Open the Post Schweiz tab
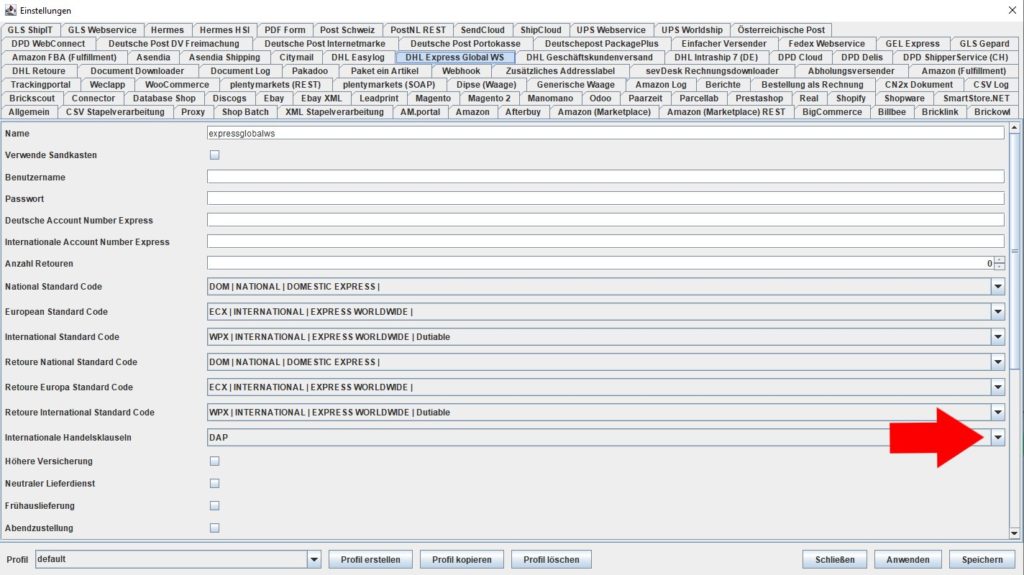1024x575 pixels. tap(347, 30)
